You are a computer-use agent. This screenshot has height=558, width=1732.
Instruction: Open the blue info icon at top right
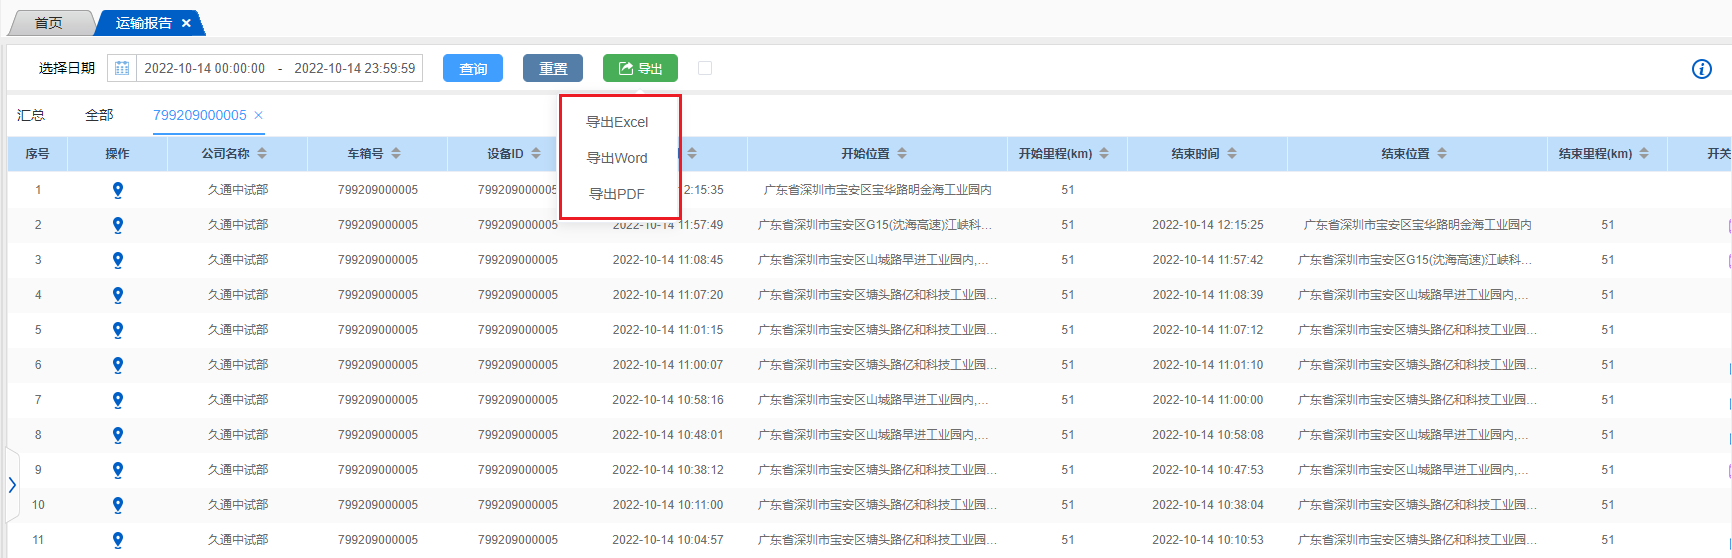click(x=1701, y=69)
